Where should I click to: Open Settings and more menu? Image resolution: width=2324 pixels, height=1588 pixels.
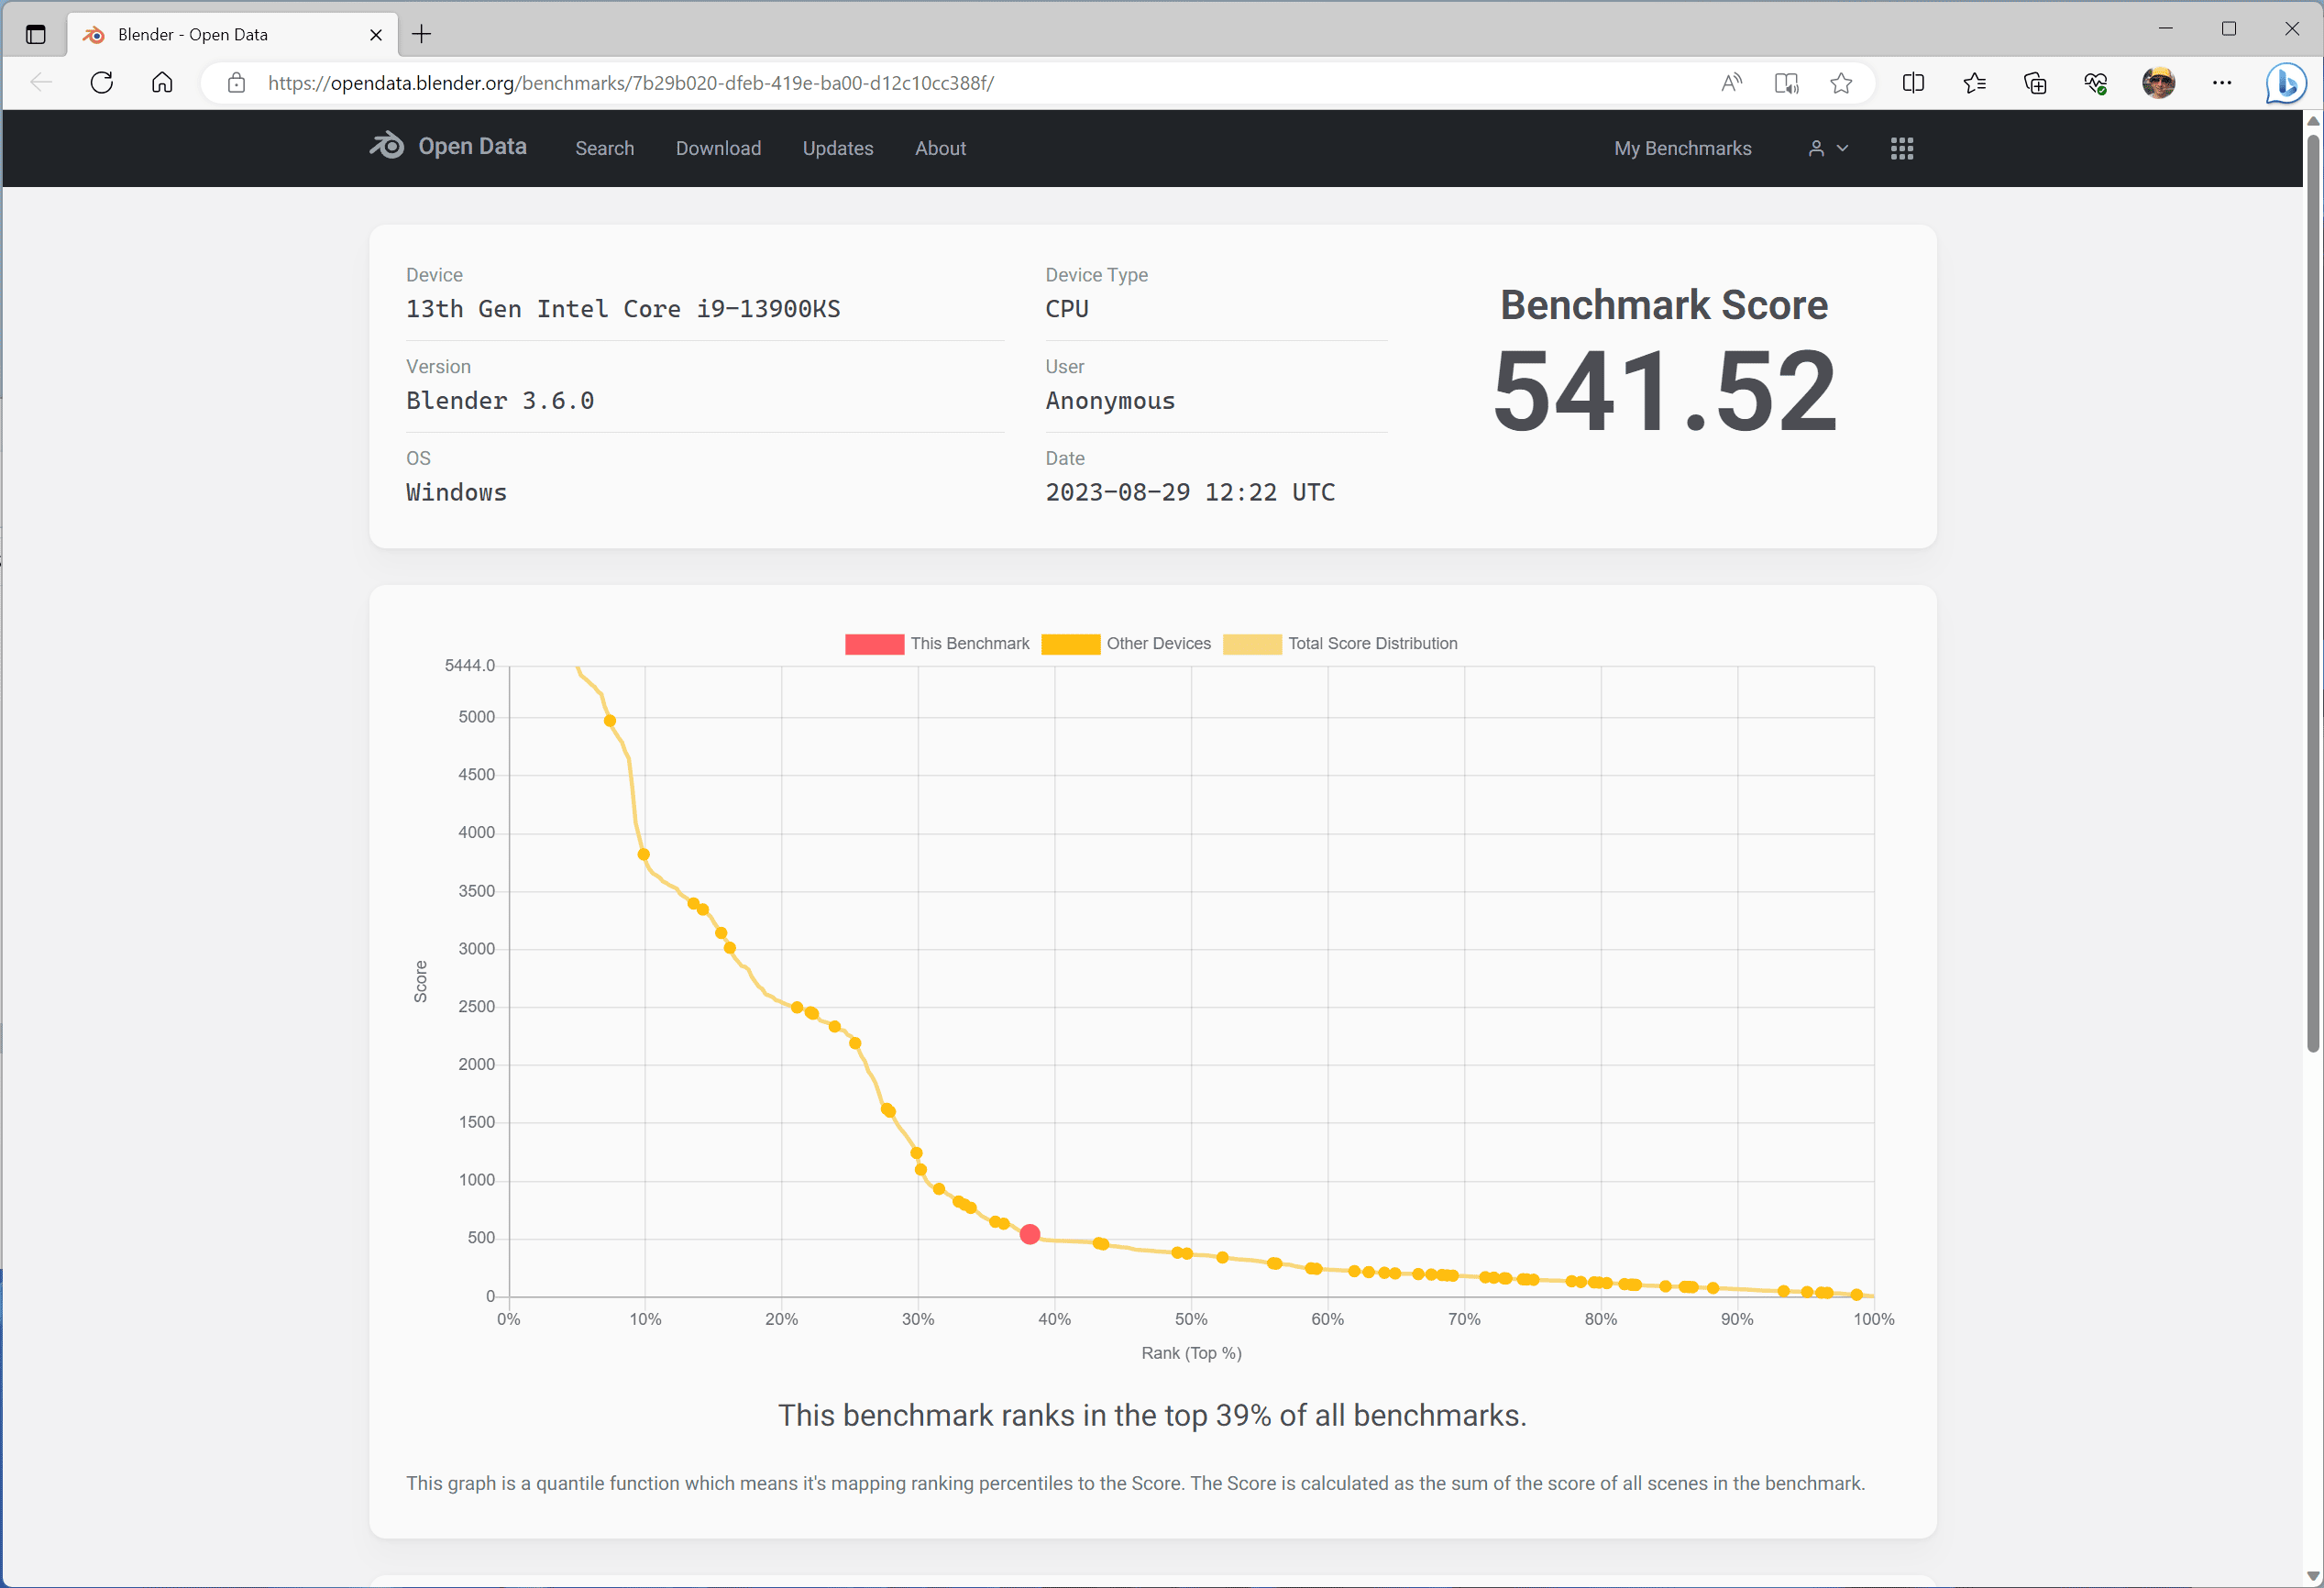pos(2222,83)
